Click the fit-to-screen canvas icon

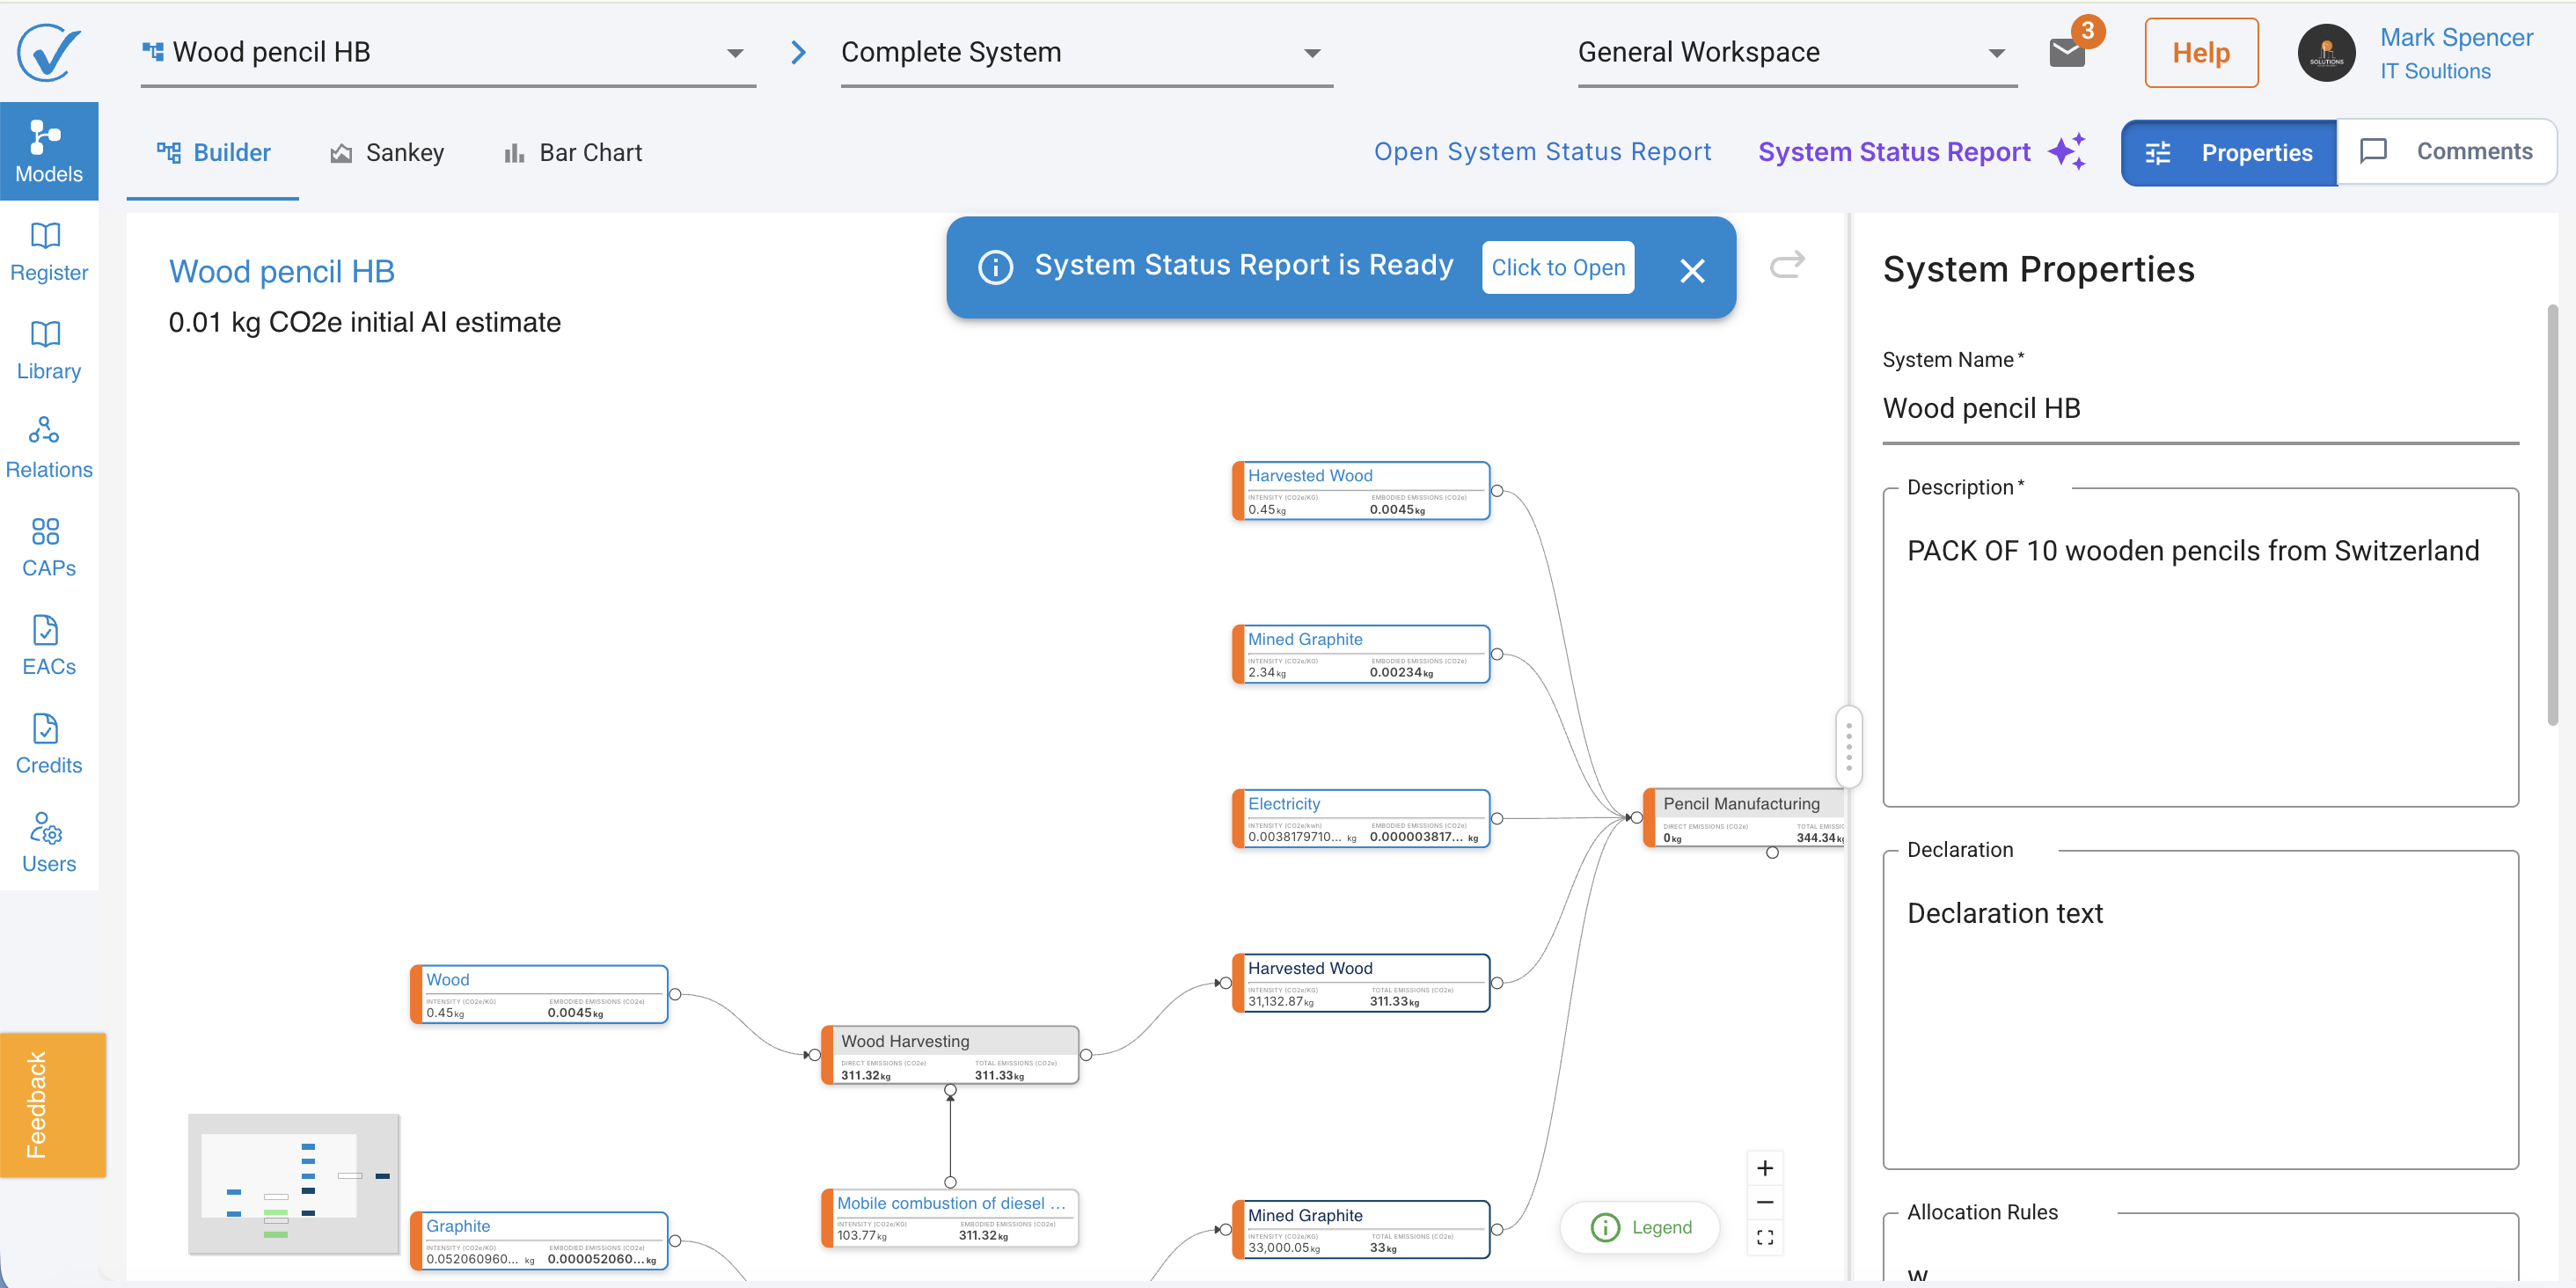point(1765,1237)
